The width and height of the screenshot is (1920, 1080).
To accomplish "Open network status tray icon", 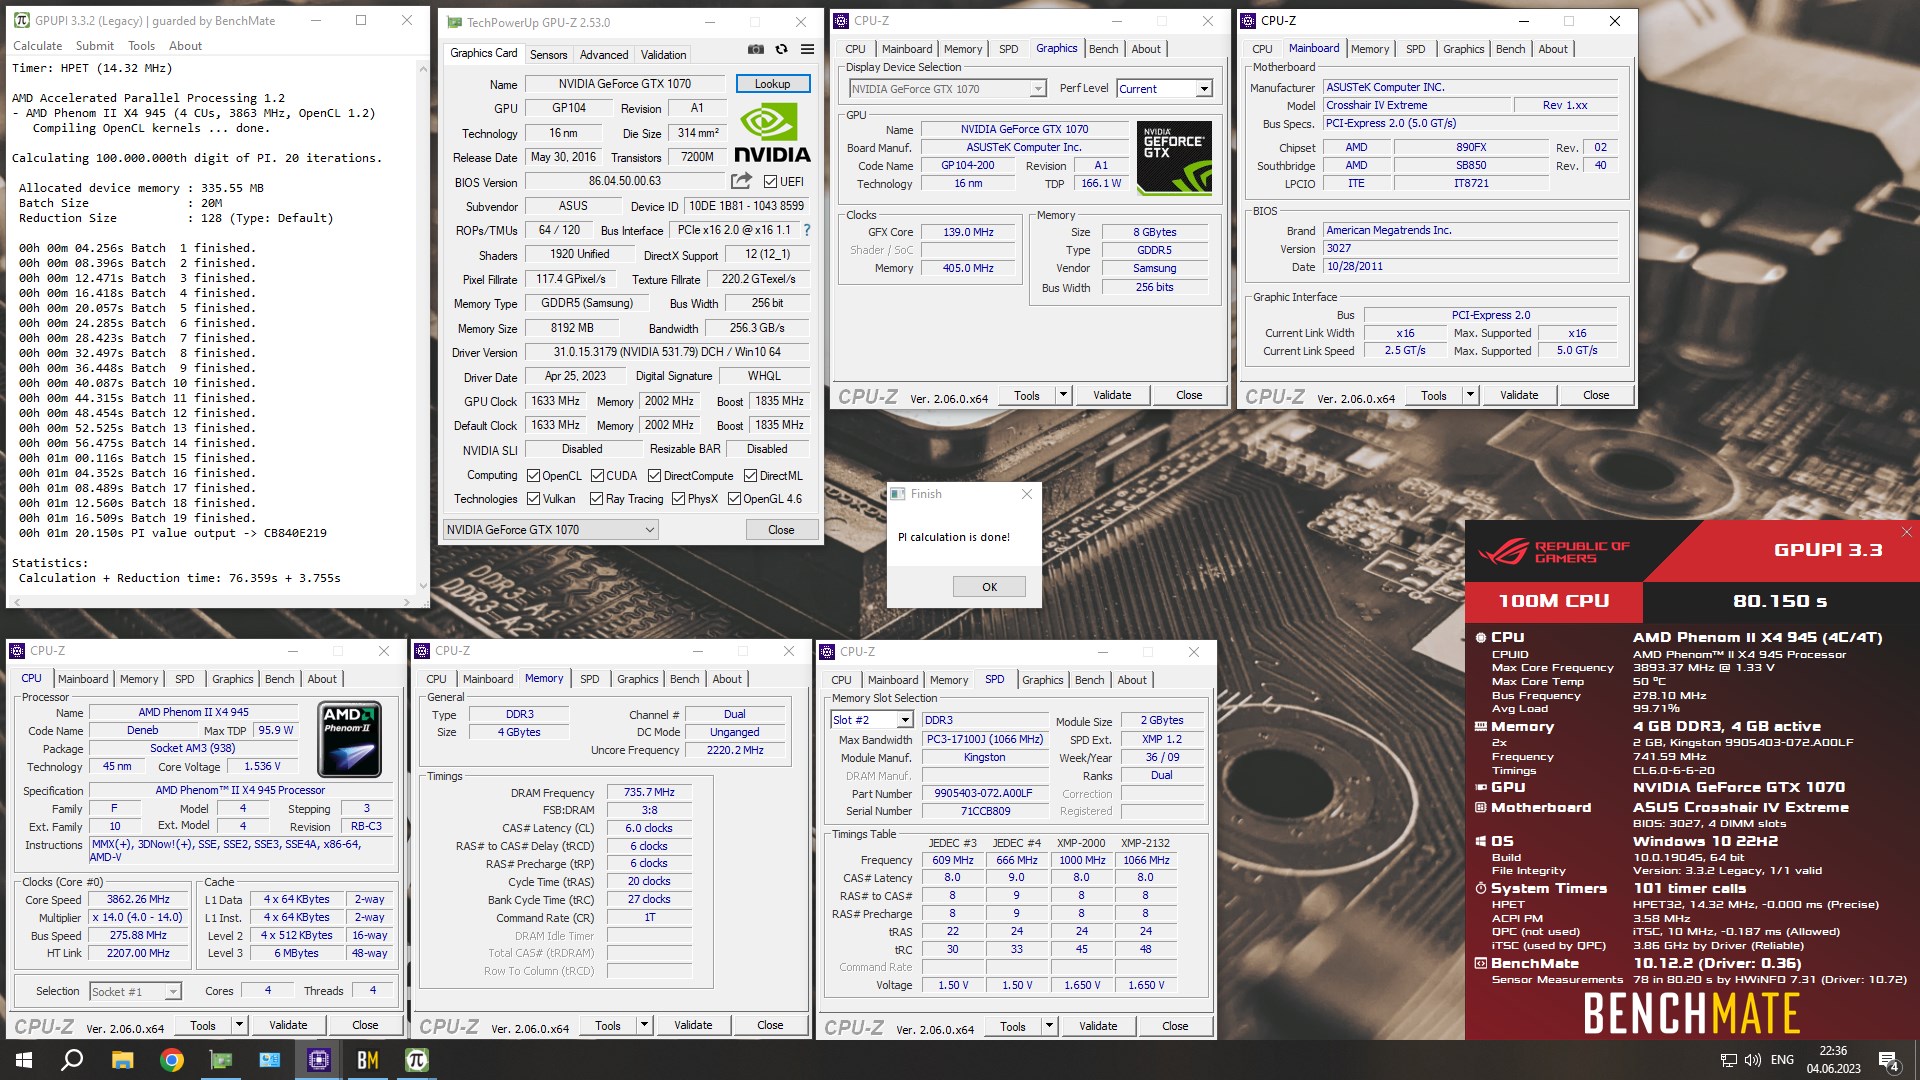I will point(1728,1060).
